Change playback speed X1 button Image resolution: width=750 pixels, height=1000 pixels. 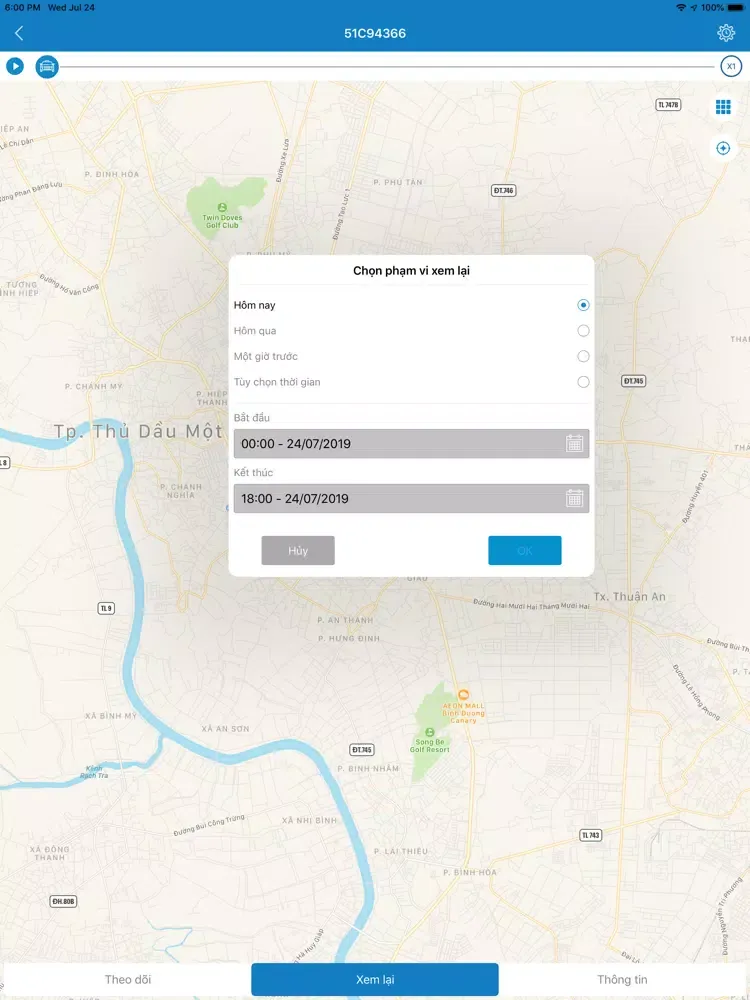click(x=731, y=67)
